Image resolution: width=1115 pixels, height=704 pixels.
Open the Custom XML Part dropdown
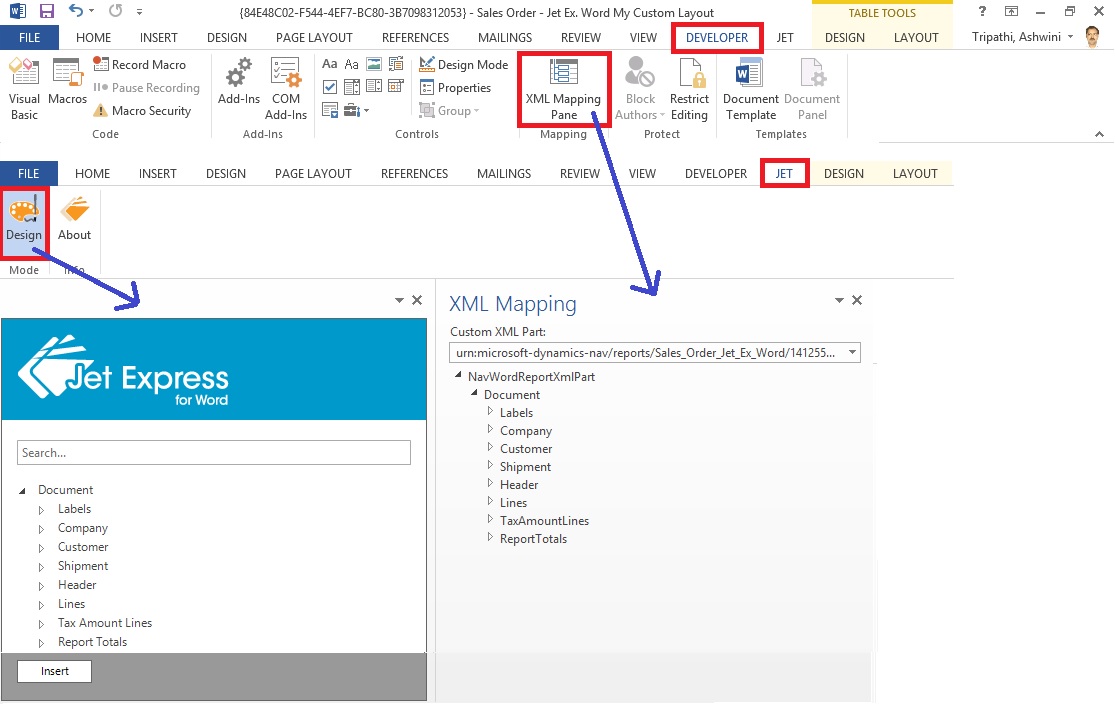[852, 352]
